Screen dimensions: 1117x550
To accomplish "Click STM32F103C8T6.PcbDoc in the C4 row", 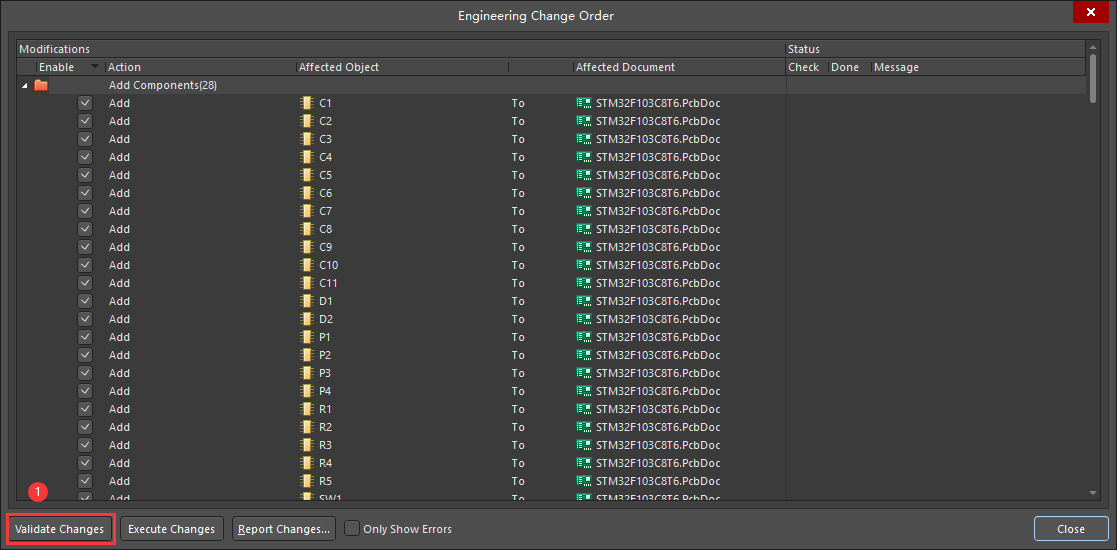I will (658, 157).
